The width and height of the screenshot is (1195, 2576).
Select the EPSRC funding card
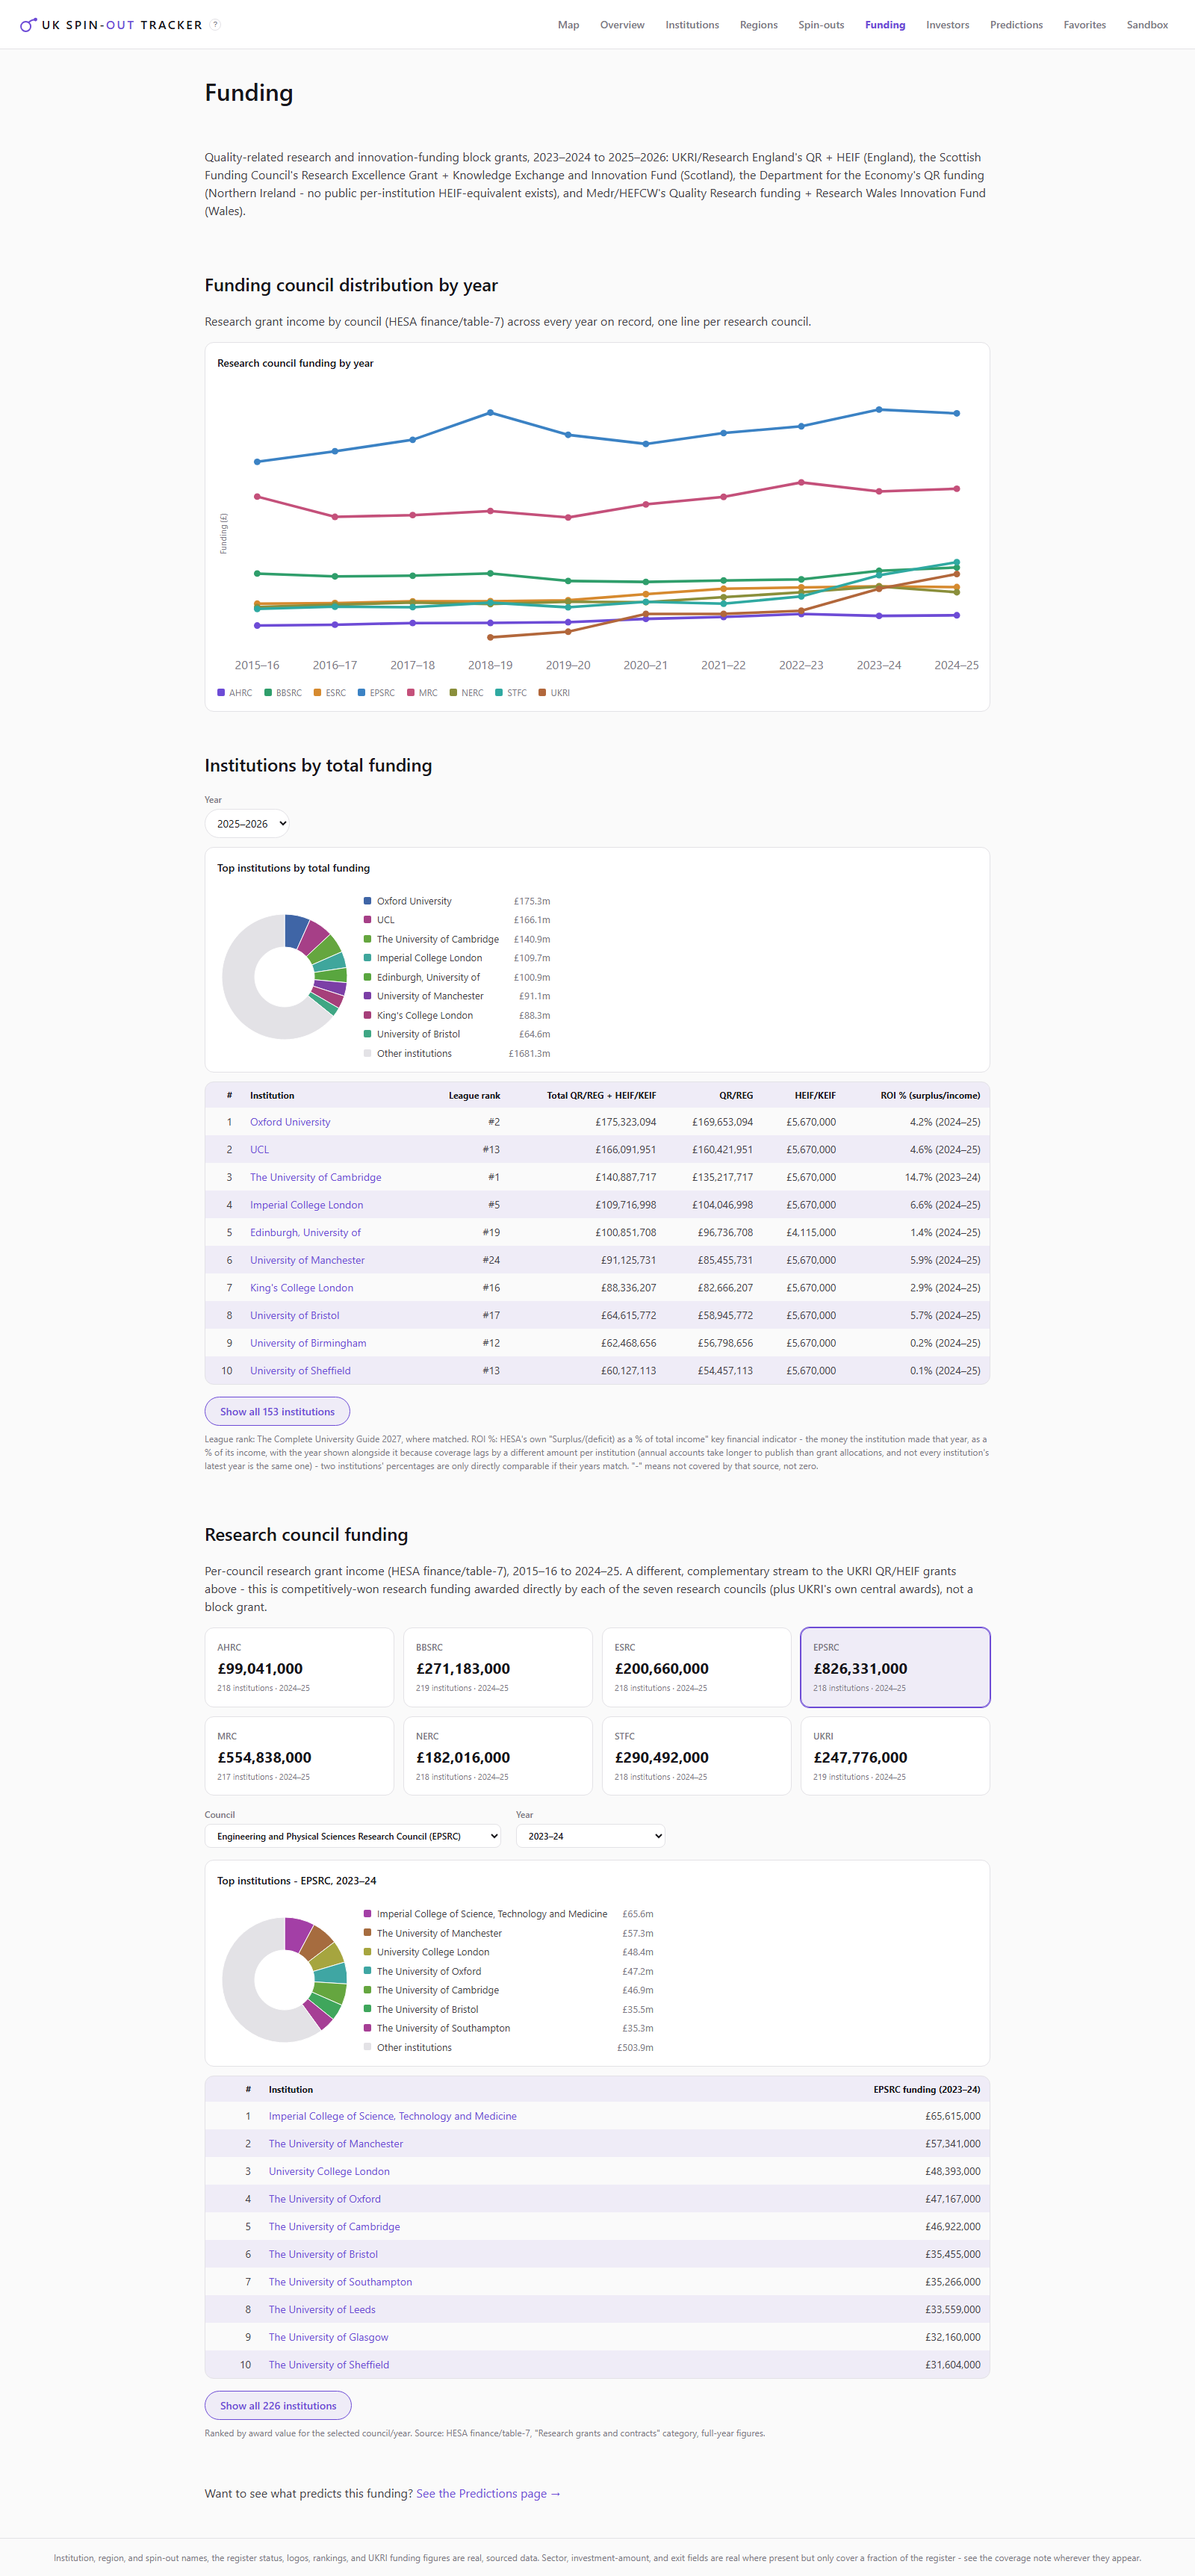[x=895, y=1667]
